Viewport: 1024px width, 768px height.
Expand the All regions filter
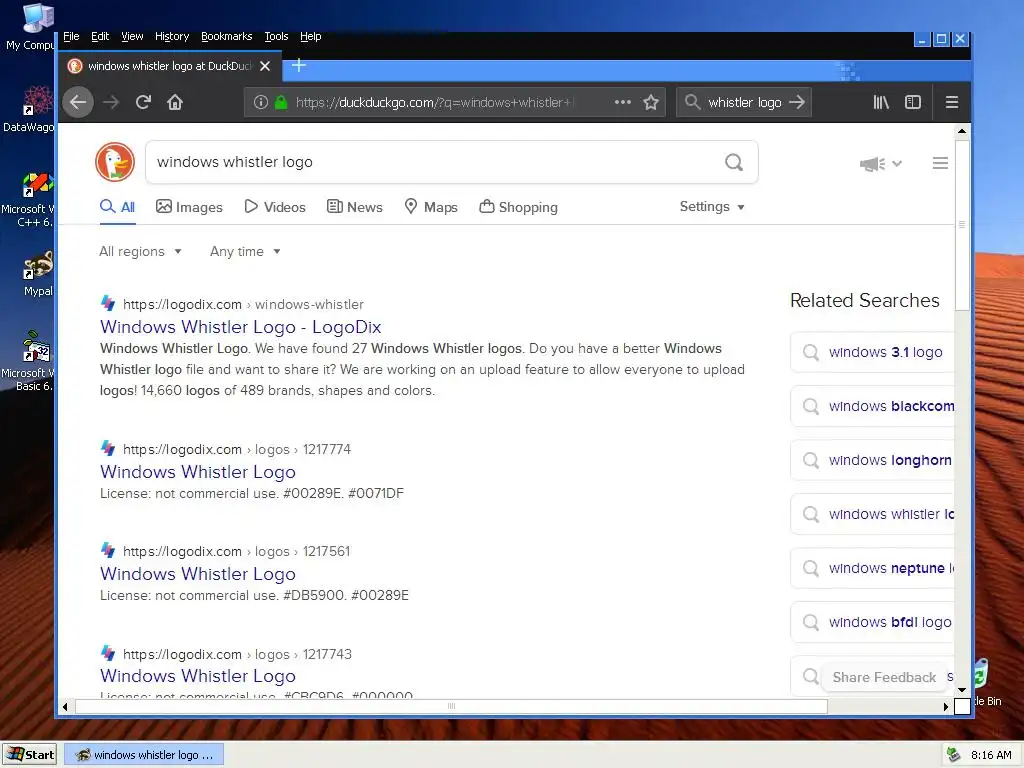[x=140, y=251]
